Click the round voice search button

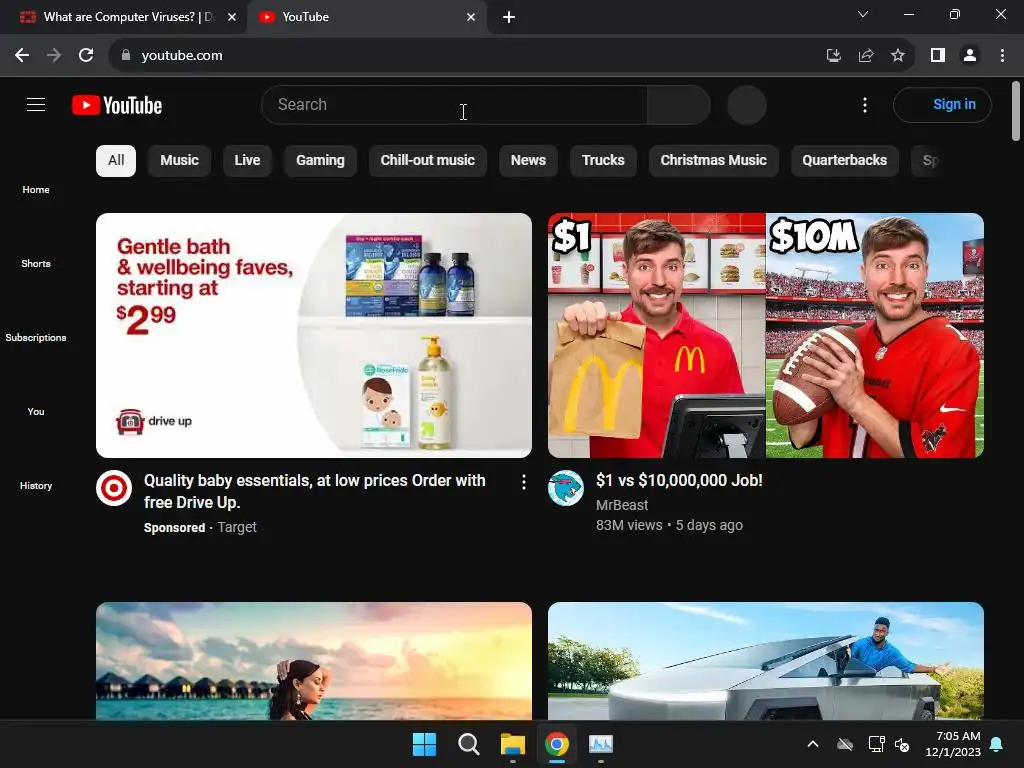point(746,104)
